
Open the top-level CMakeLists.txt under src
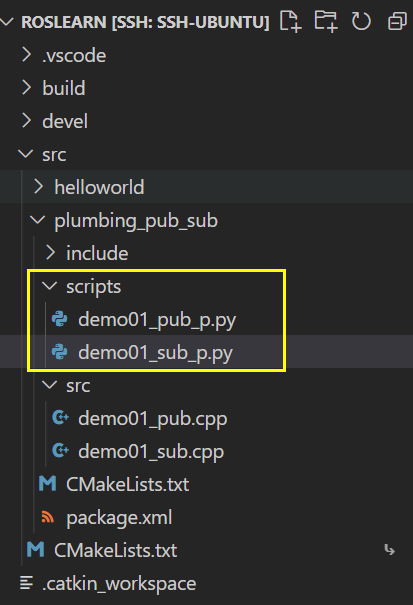point(115,550)
